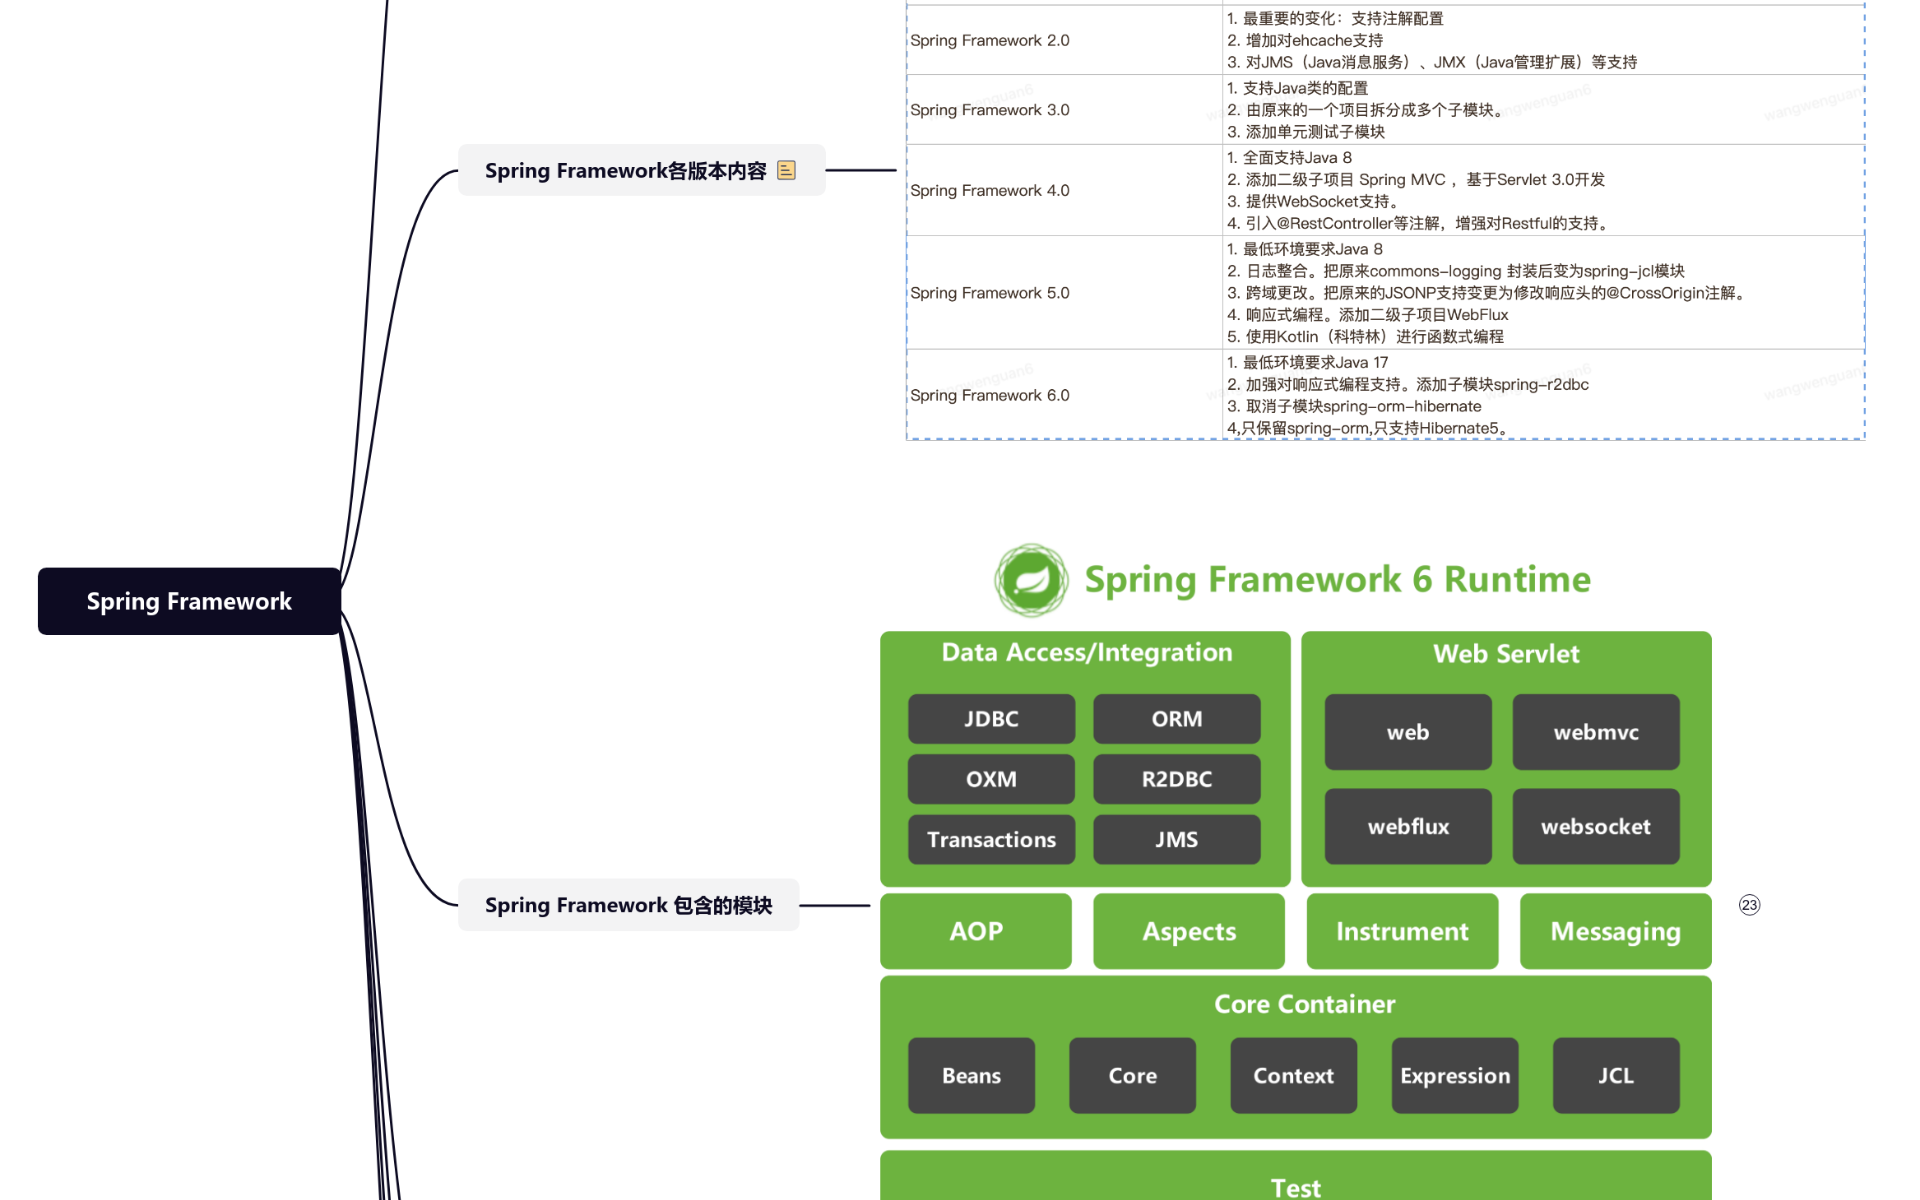Click the Spring leaf logo in the runtime diagram

click(1031, 580)
